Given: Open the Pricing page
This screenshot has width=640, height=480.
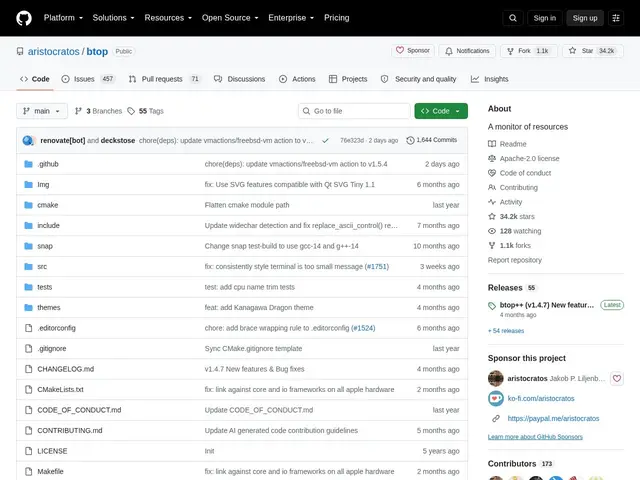Looking at the screenshot, I should [336, 18].
